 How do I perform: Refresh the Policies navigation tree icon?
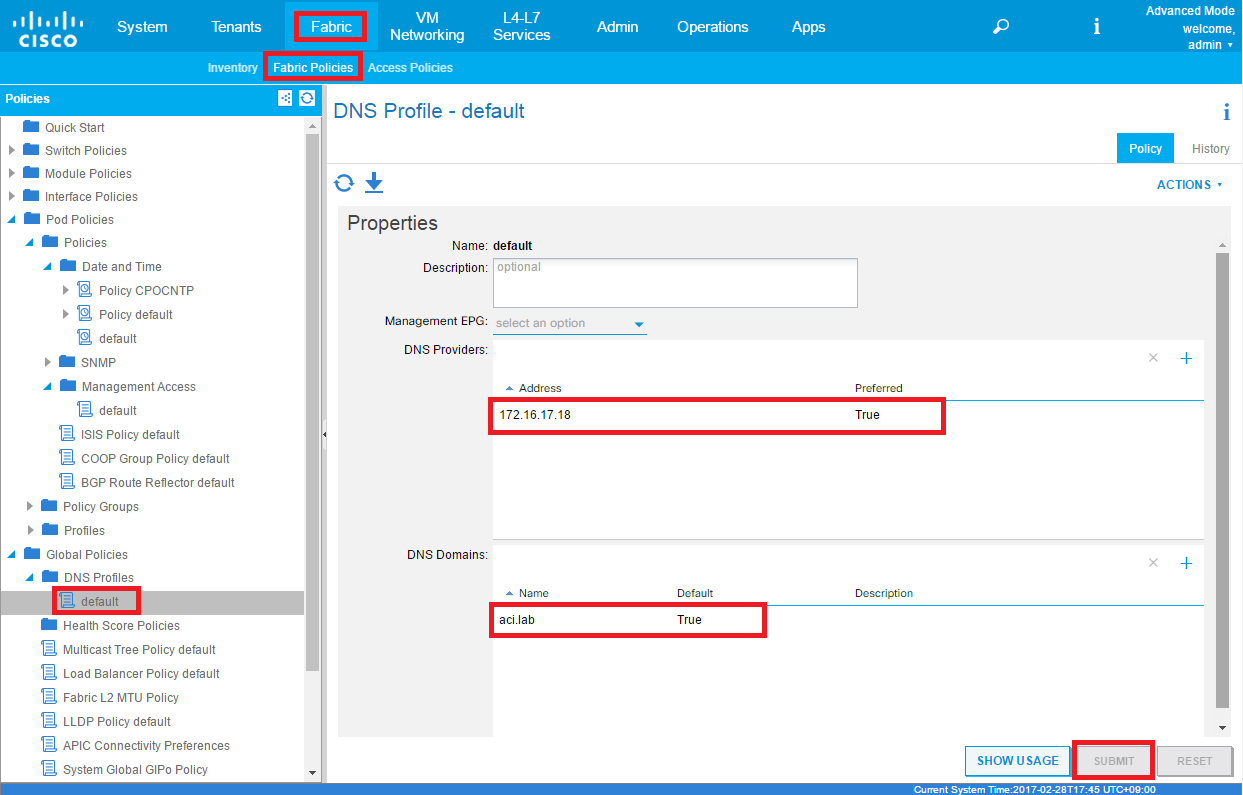[x=307, y=98]
